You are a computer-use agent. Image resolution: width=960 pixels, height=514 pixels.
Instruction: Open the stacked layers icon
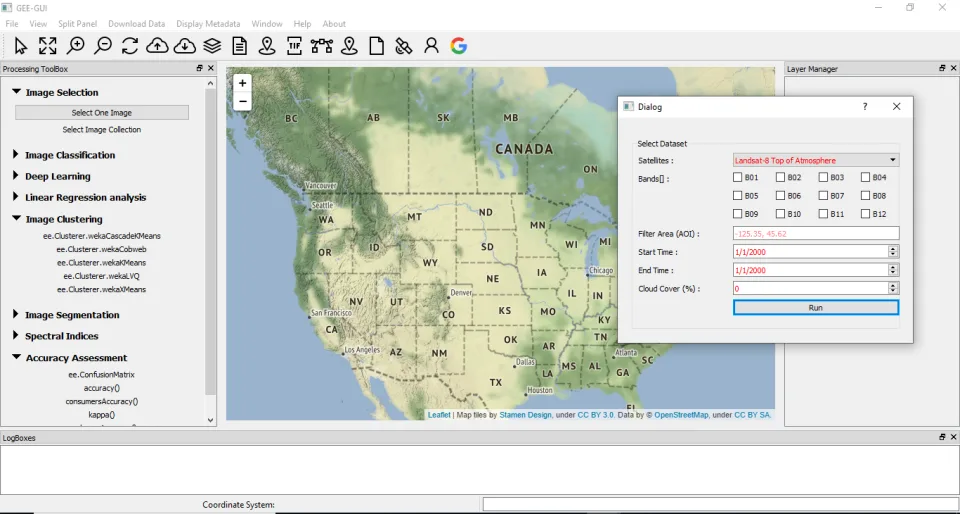[212, 46]
